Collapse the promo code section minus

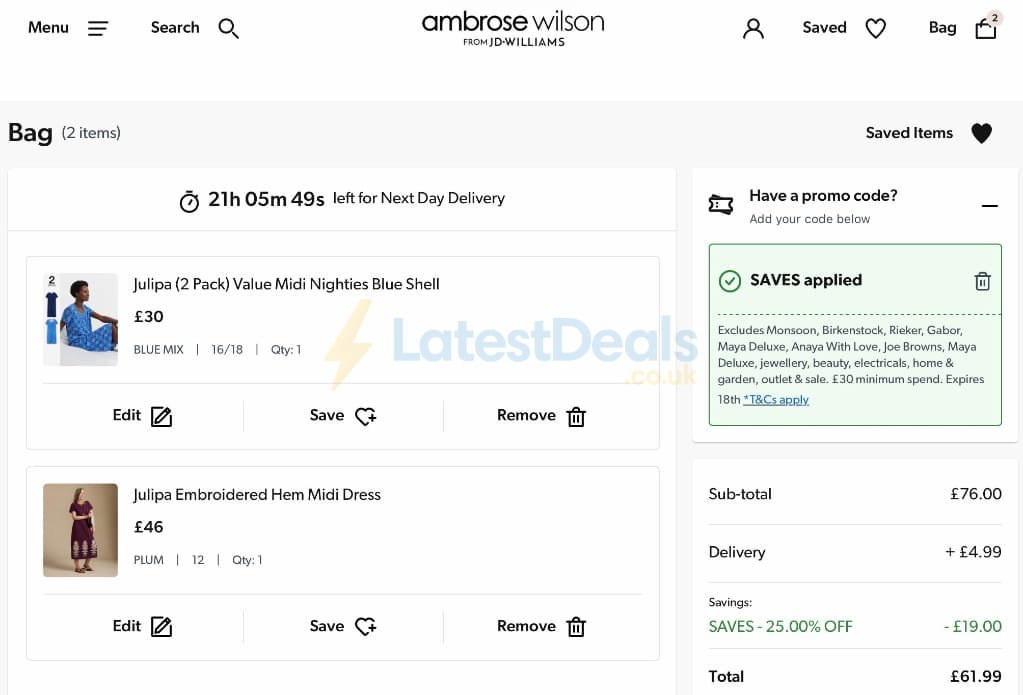(x=989, y=206)
